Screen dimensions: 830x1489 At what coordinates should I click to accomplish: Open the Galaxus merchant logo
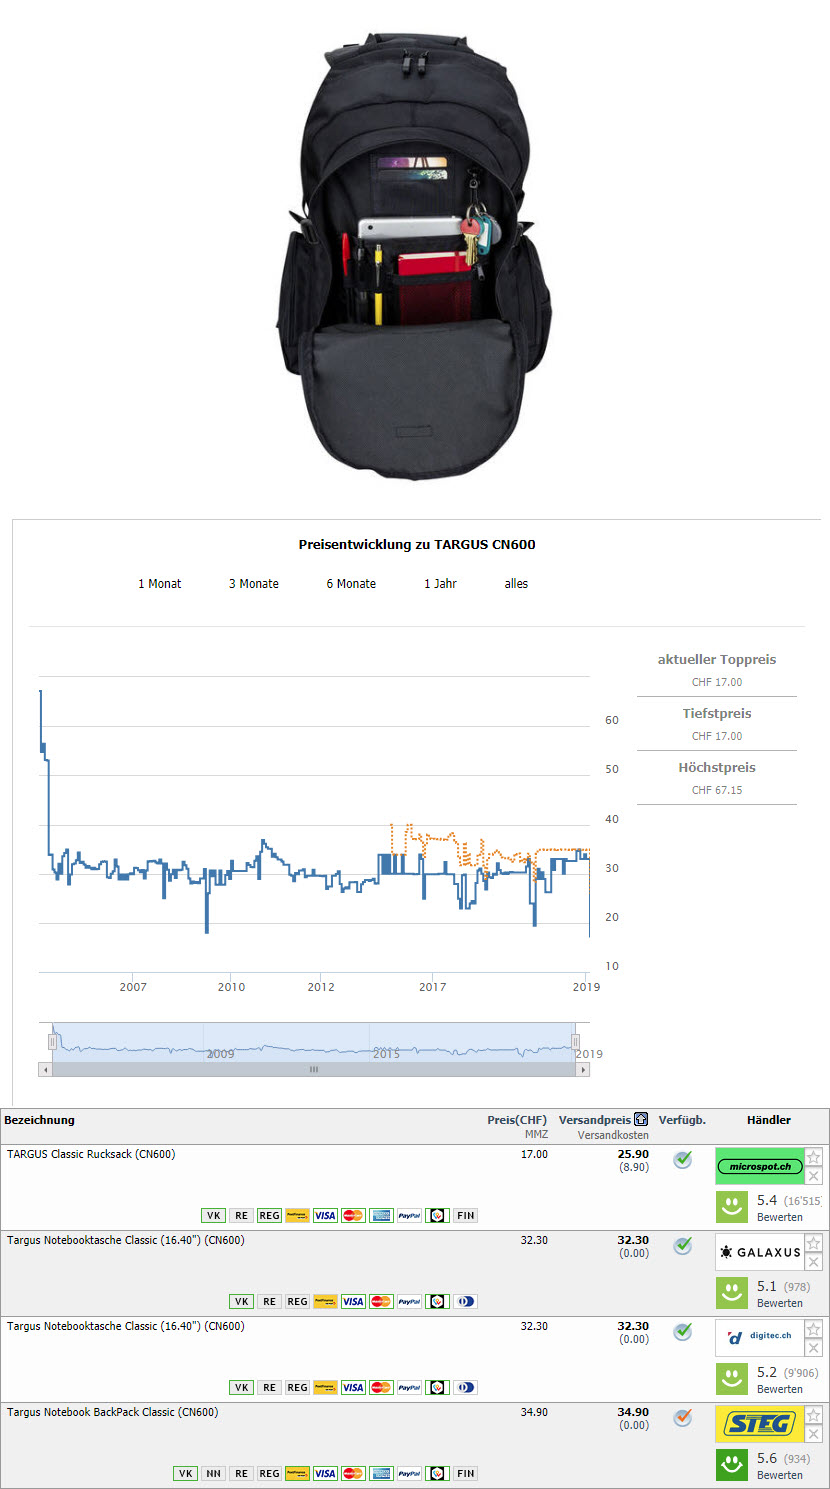pyautogui.click(x=760, y=1252)
